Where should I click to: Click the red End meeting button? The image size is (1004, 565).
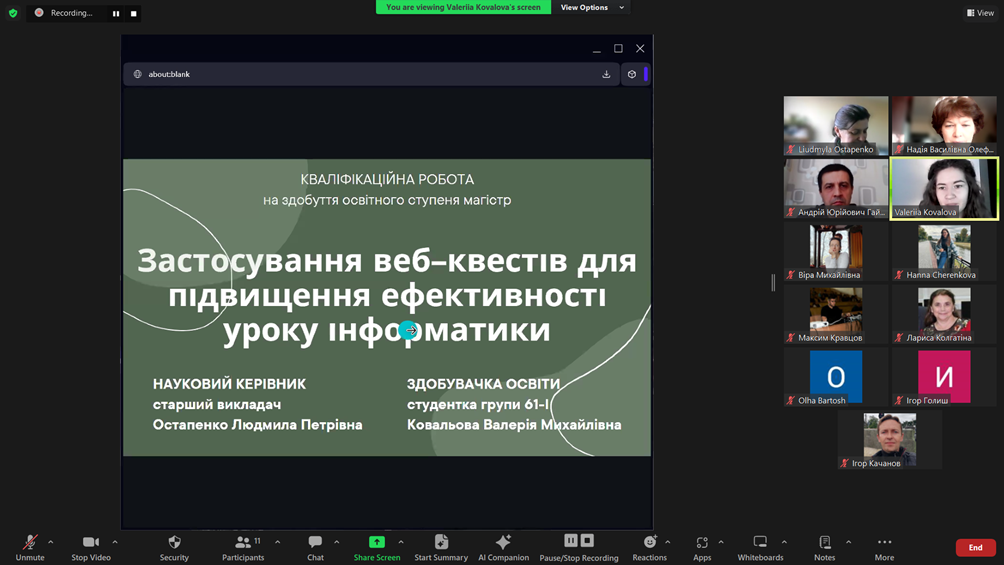(975, 548)
